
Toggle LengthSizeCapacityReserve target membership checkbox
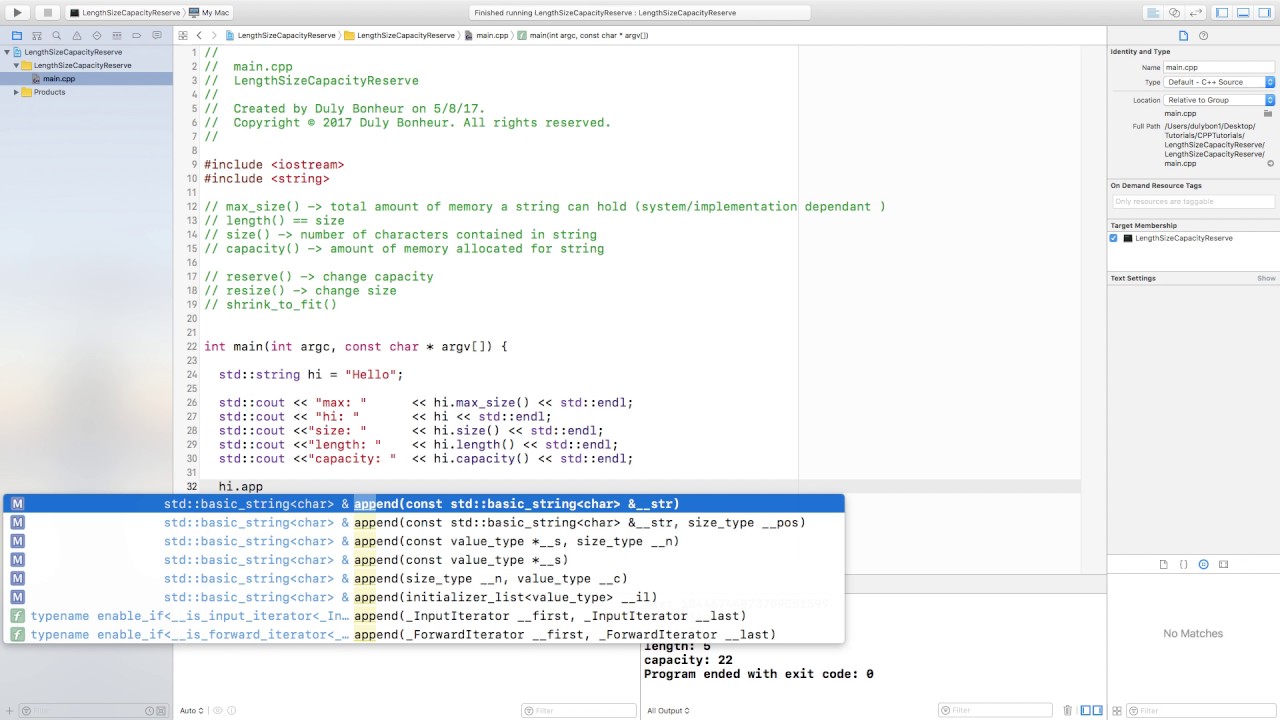[1114, 238]
